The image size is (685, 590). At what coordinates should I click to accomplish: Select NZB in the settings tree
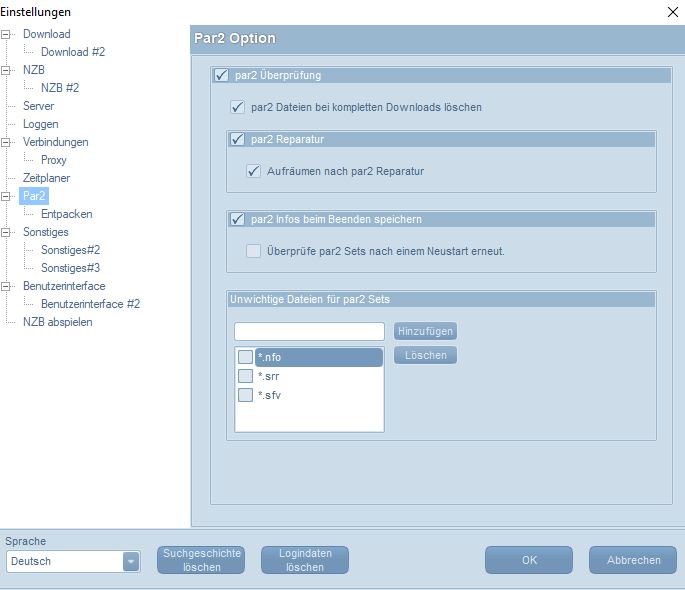(x=34, y=70)
